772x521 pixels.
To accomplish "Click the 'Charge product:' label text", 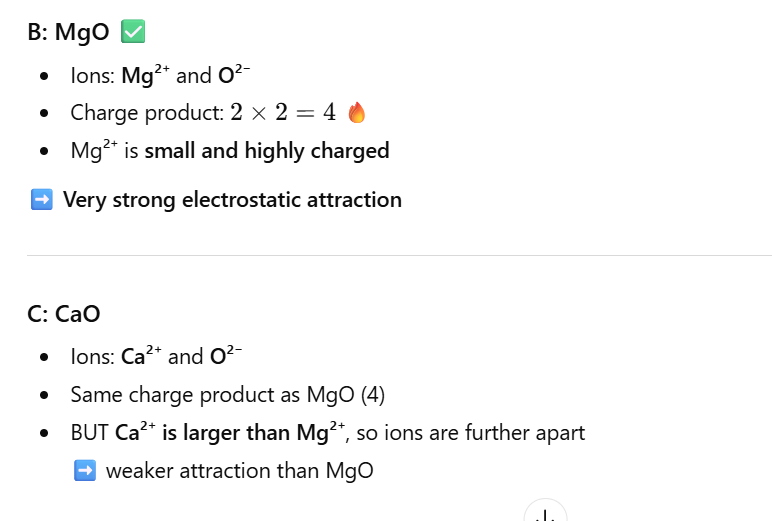I will 147,113.
